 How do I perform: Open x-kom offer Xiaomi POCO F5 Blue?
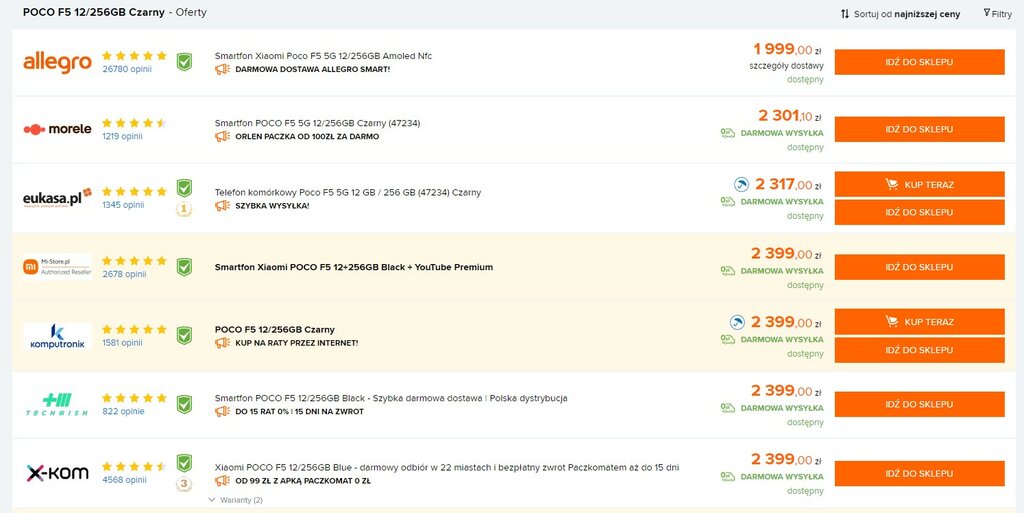447,467
